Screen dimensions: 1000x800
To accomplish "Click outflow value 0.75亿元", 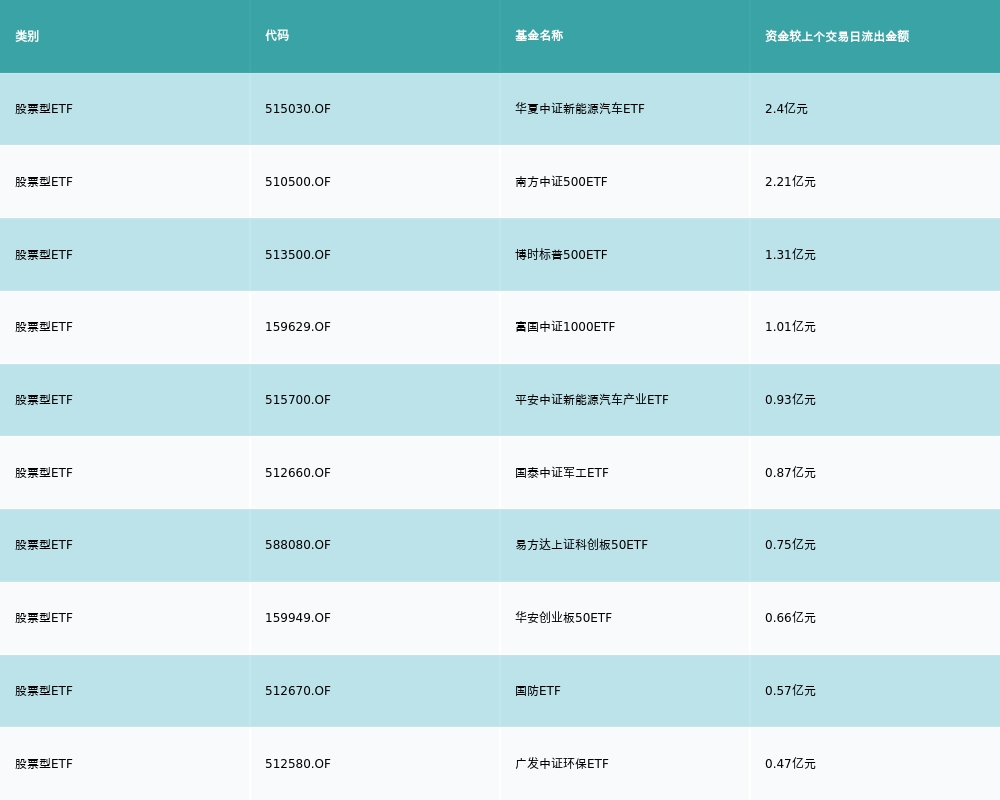I will [x=790, y=545].
